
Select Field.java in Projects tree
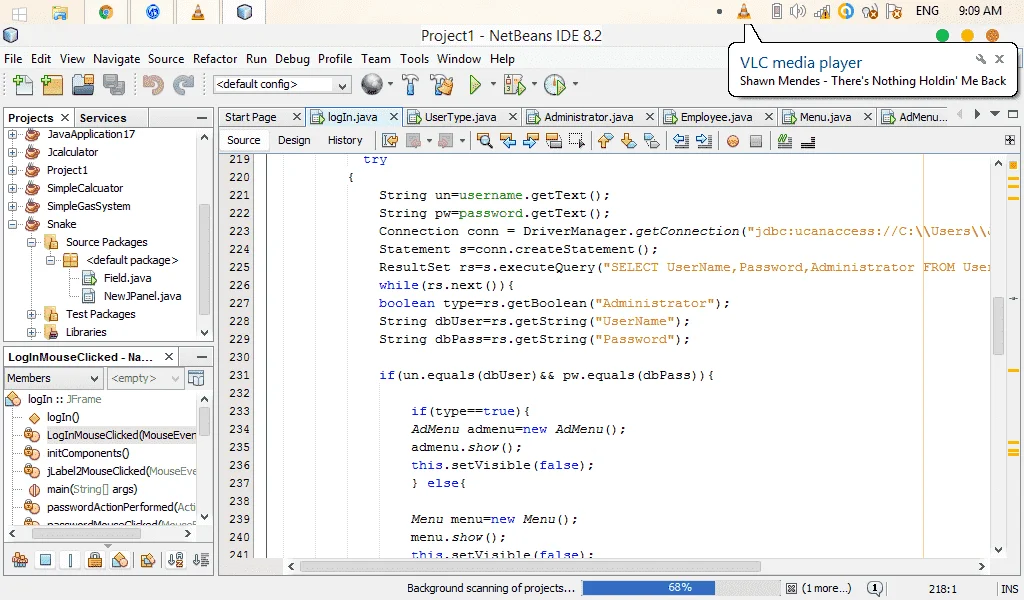pyautogui.click(x=127, y=278)
